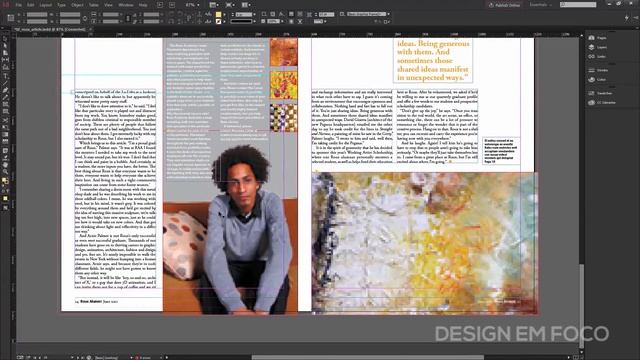
Task: Open the Object menu
Action: coord(77,5)
